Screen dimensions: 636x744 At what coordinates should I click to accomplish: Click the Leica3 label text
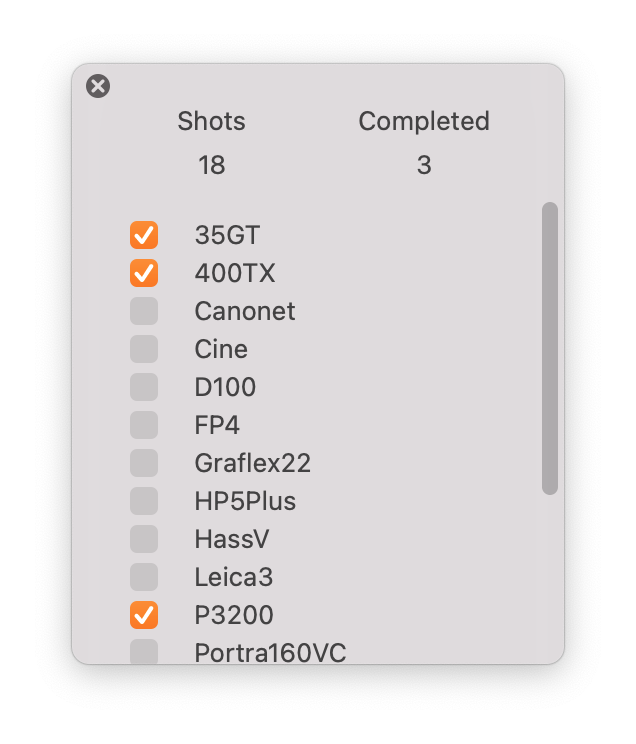pyautogui.click(x=233, y=577)
